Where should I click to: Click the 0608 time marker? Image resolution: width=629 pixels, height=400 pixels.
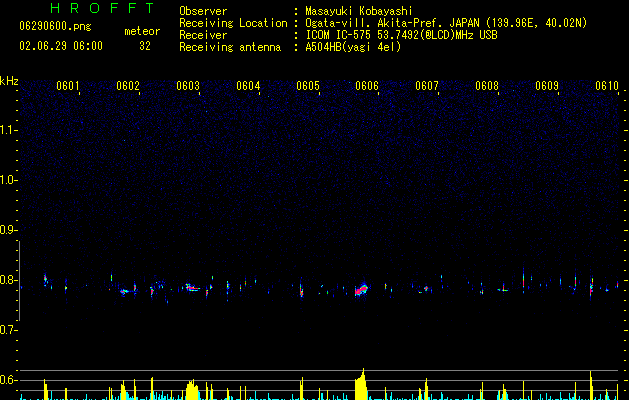point(487,86)
